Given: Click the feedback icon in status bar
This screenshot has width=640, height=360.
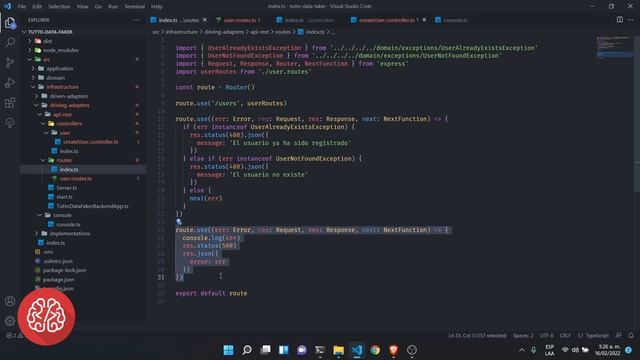Looking at the screenshot, I should (619, 335).
